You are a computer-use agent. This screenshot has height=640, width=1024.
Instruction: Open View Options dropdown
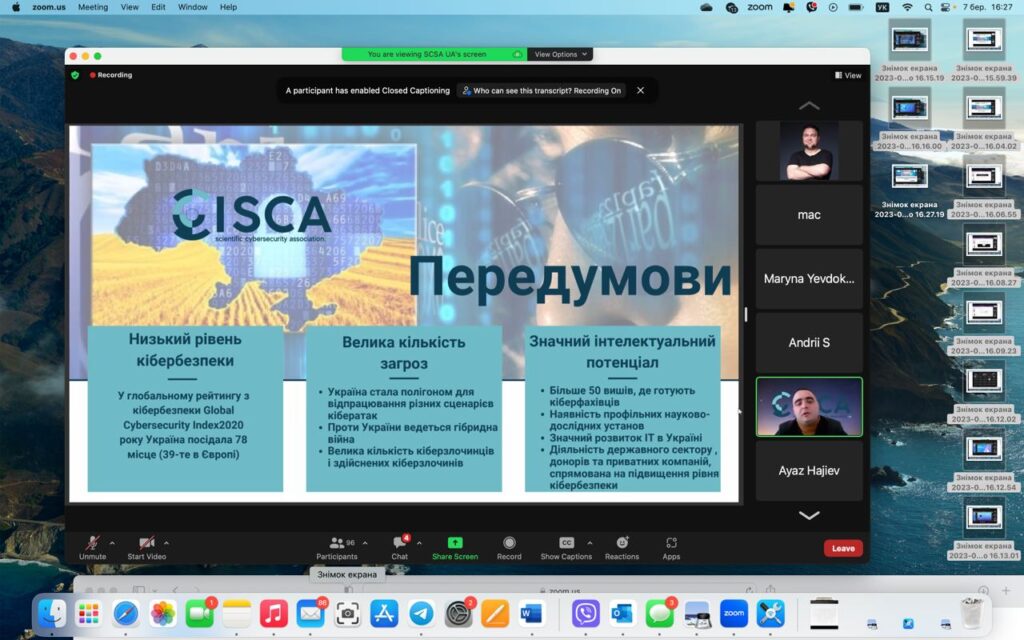pos(560,54)
